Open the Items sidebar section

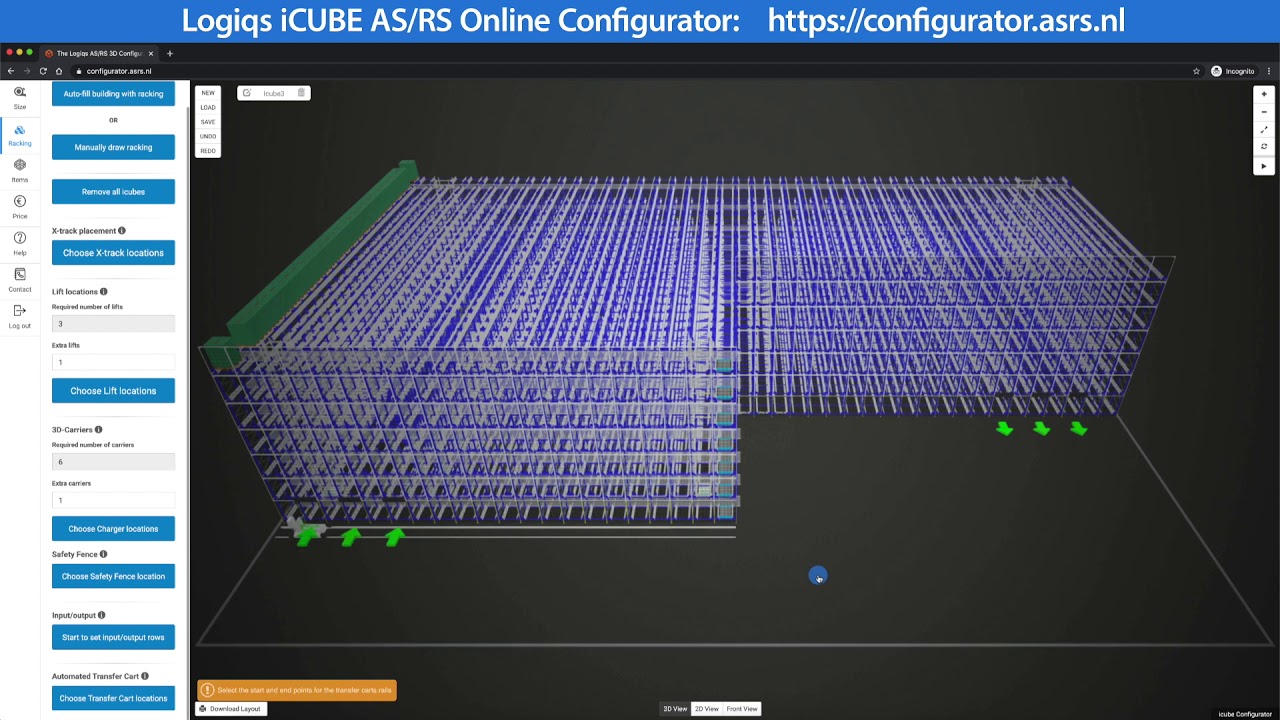[20, 171]
